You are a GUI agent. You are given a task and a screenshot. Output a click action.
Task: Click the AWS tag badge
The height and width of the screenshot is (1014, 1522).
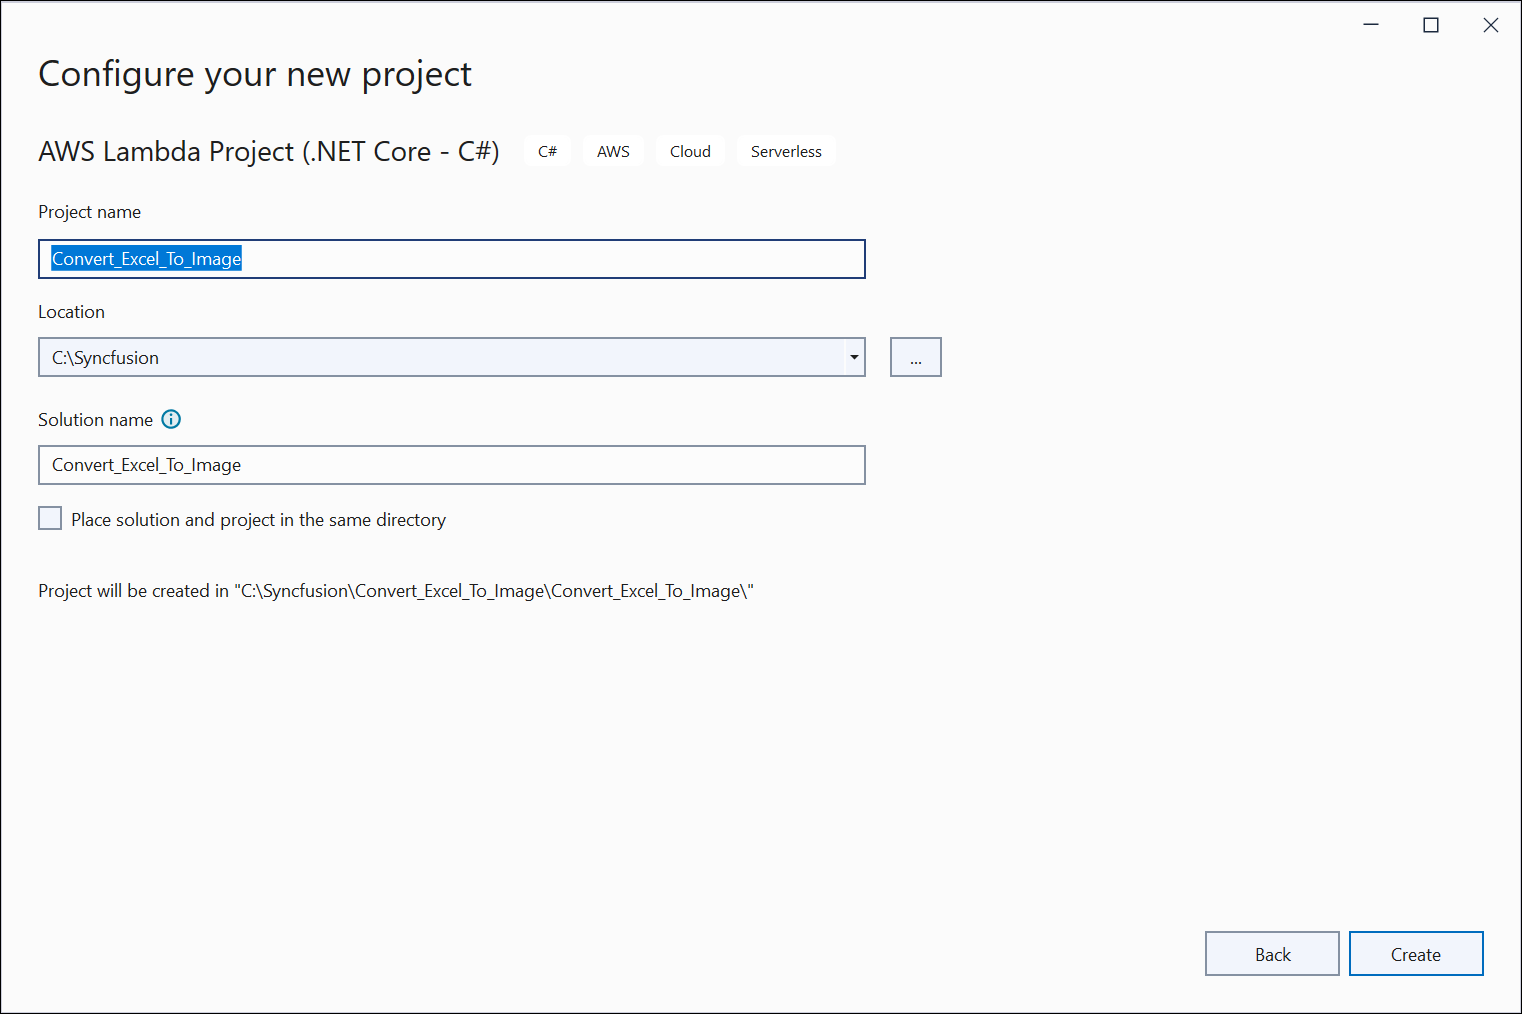613,152
